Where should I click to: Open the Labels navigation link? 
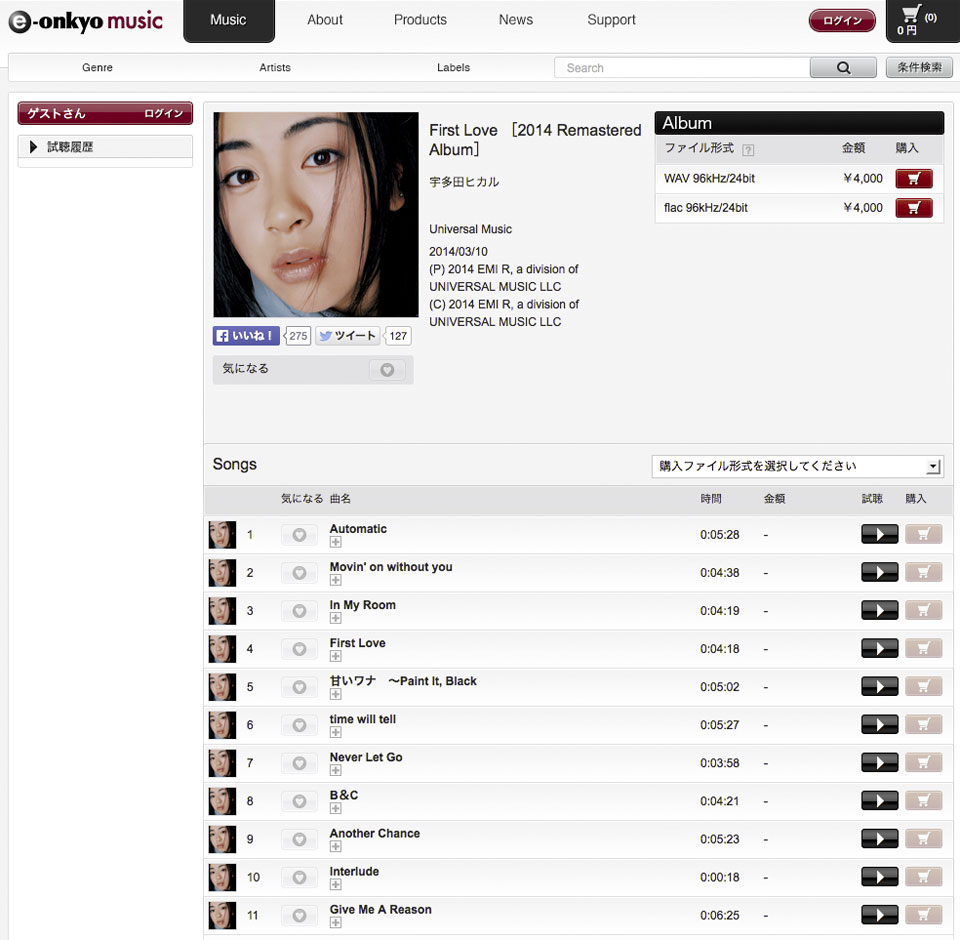453,67
